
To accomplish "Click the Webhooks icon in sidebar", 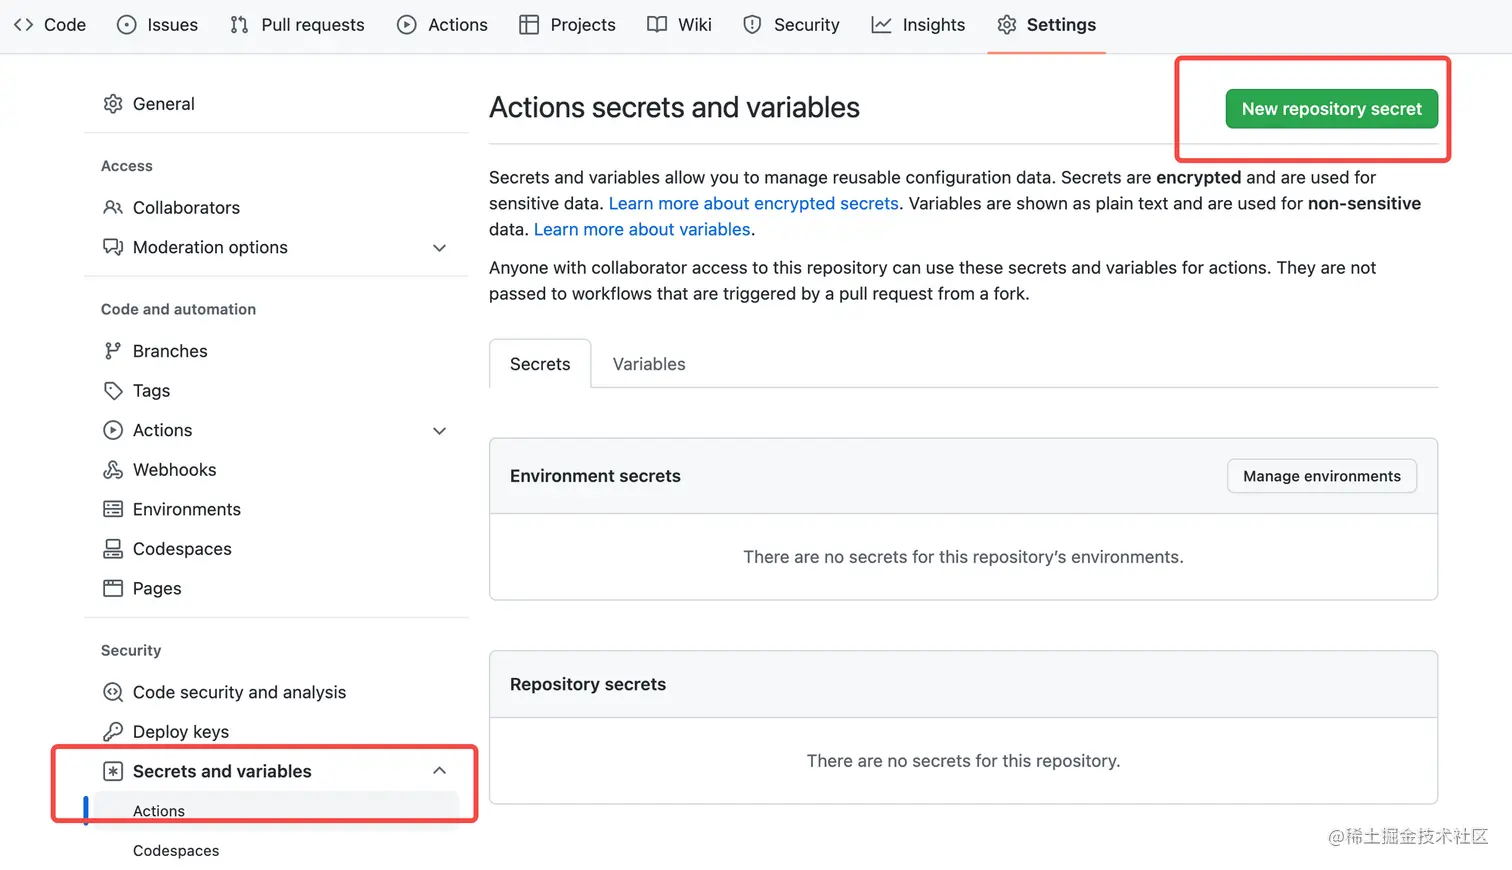I will coord(113,470).
